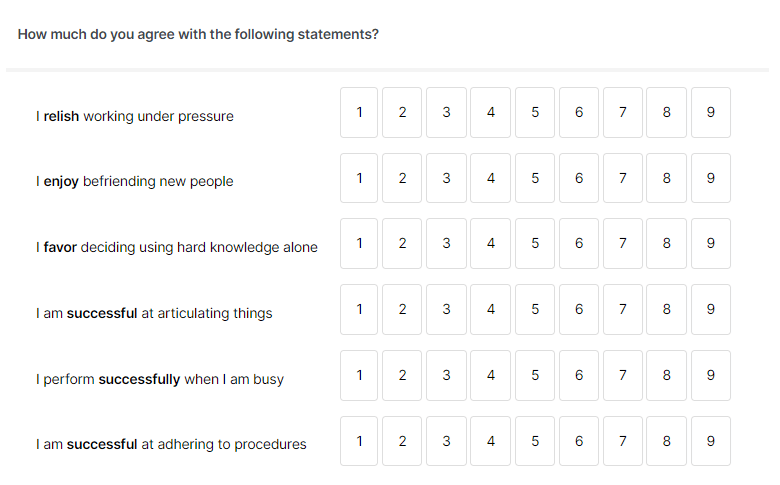Select 4 for perform successfully when busy
Image resolution: width=780 pixels, height=485 pixels.
(x=490, y=376)
